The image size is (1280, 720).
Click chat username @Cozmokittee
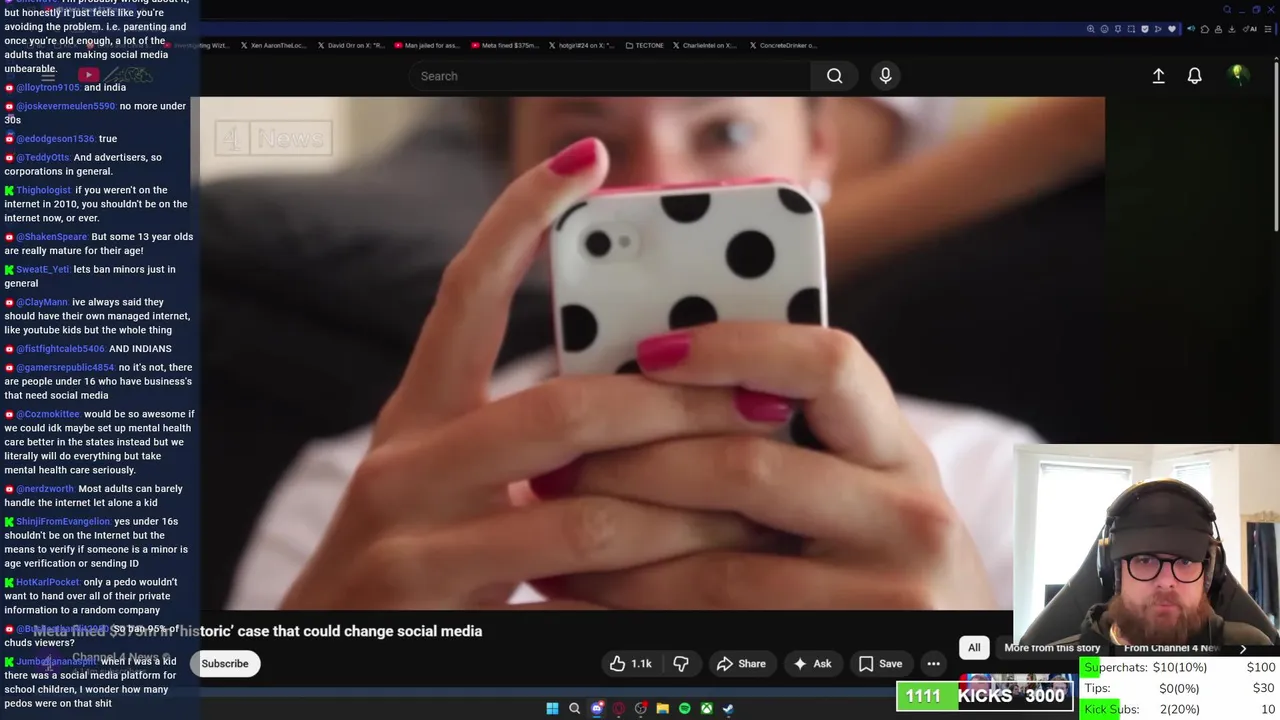(48, 414)
